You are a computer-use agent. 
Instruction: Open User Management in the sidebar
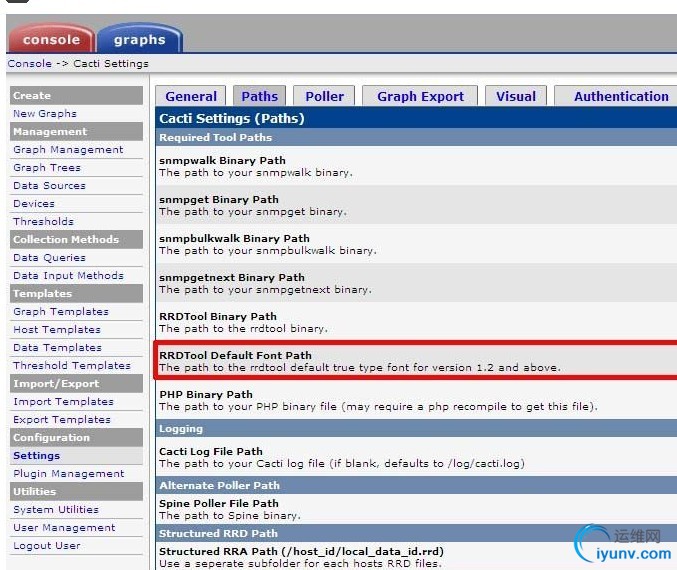pos(64,528)
